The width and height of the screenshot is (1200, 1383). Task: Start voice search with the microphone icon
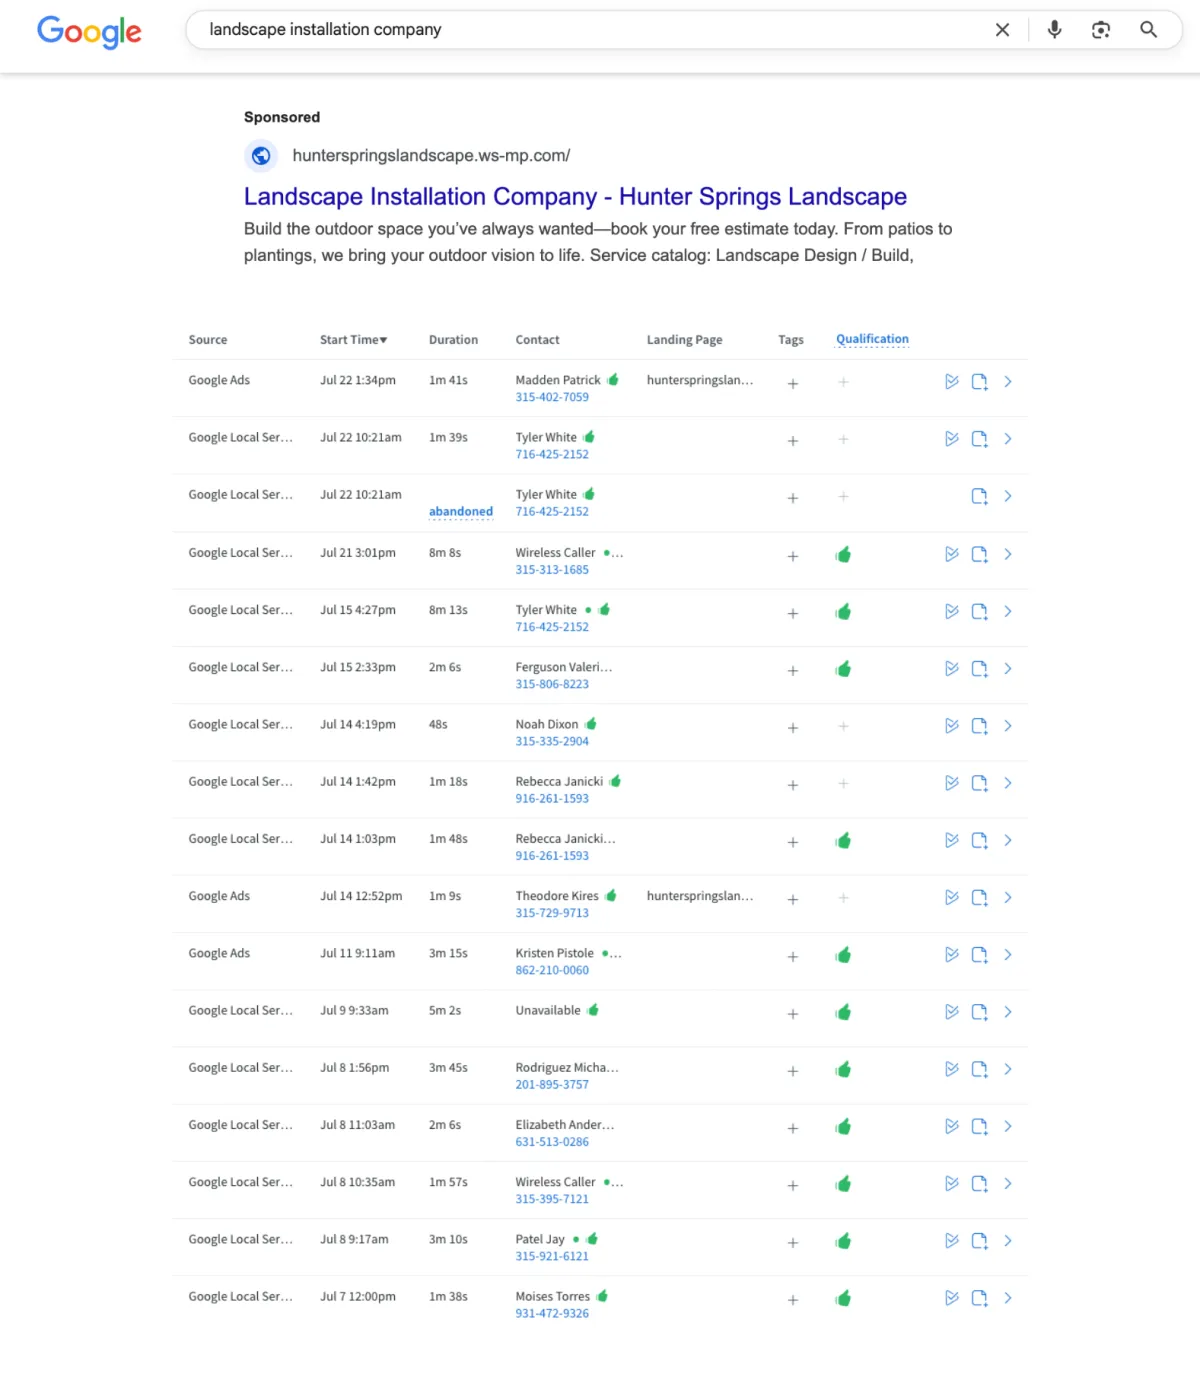pyautogui.click(x=1054, y=30)
